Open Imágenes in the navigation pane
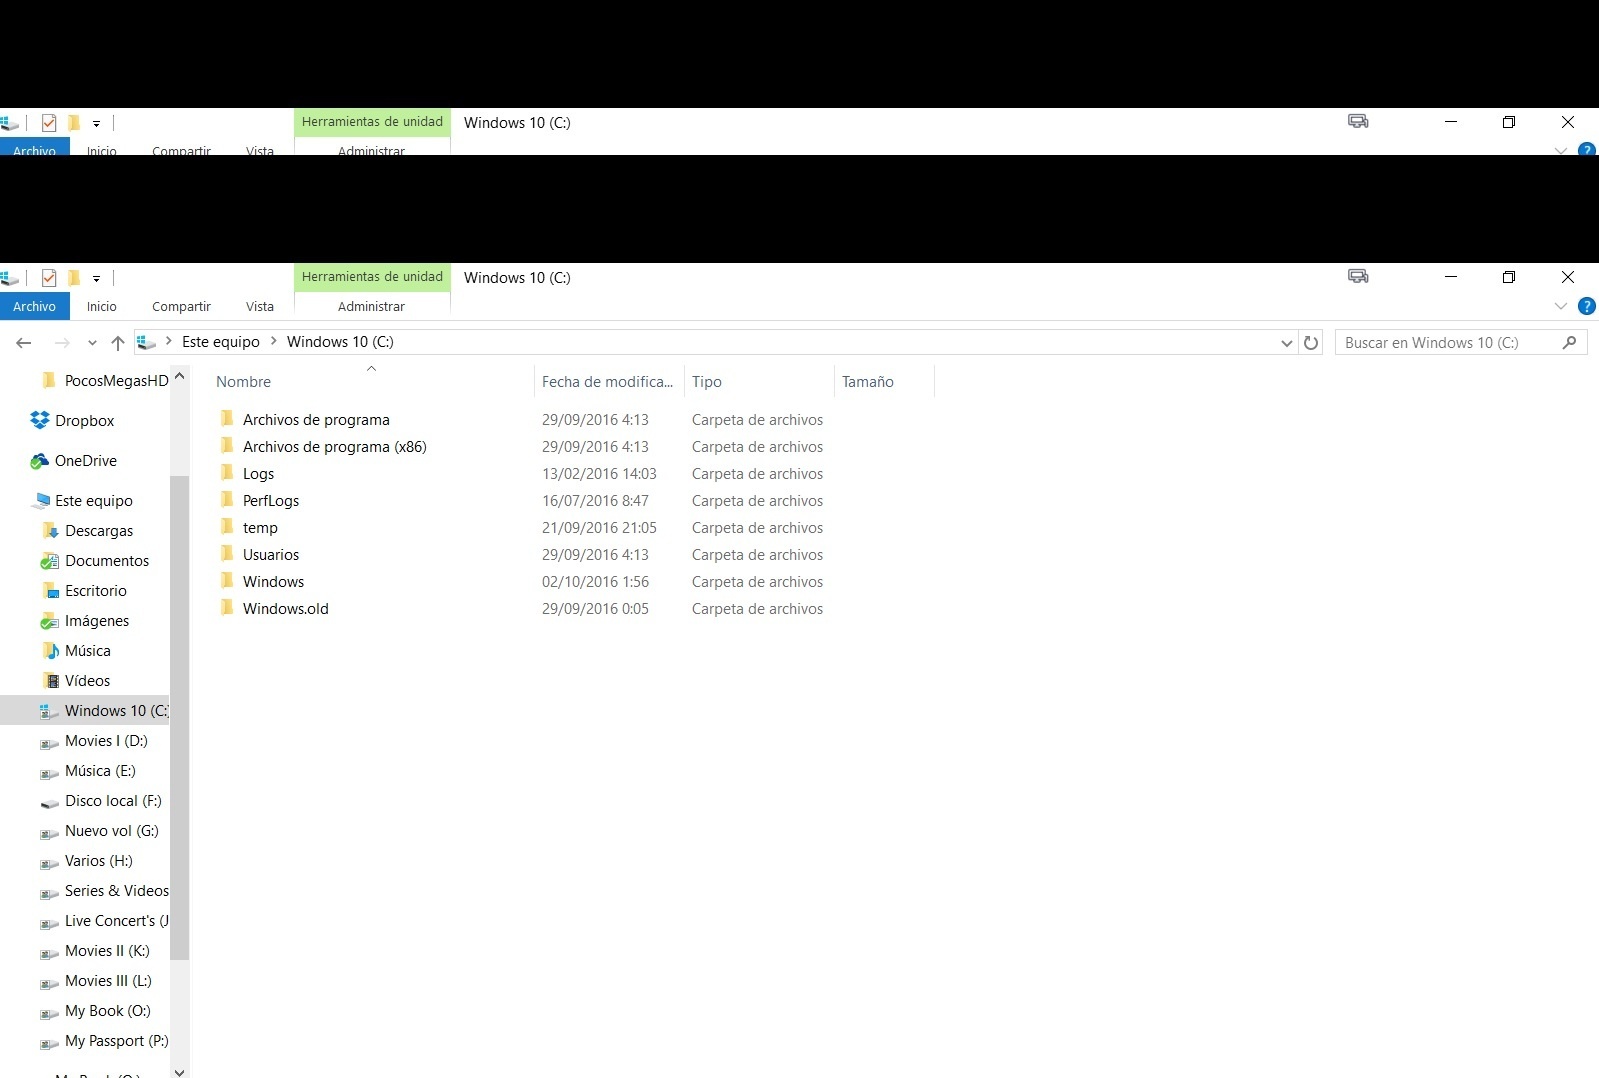Image resolution: width=1599 pixels, height=1078 pixels. pos(85,621)
